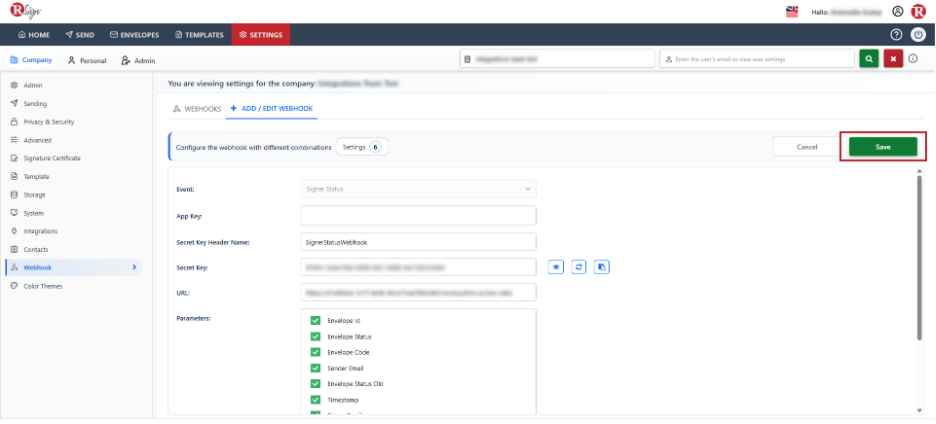
Task: Click the power logout icon
Action: tap(917, 35)
